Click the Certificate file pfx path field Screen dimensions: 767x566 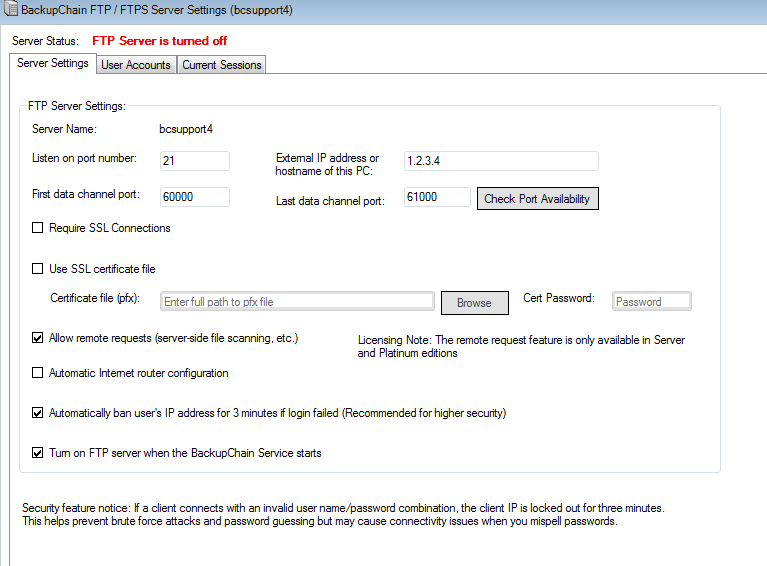coord(297,301)
